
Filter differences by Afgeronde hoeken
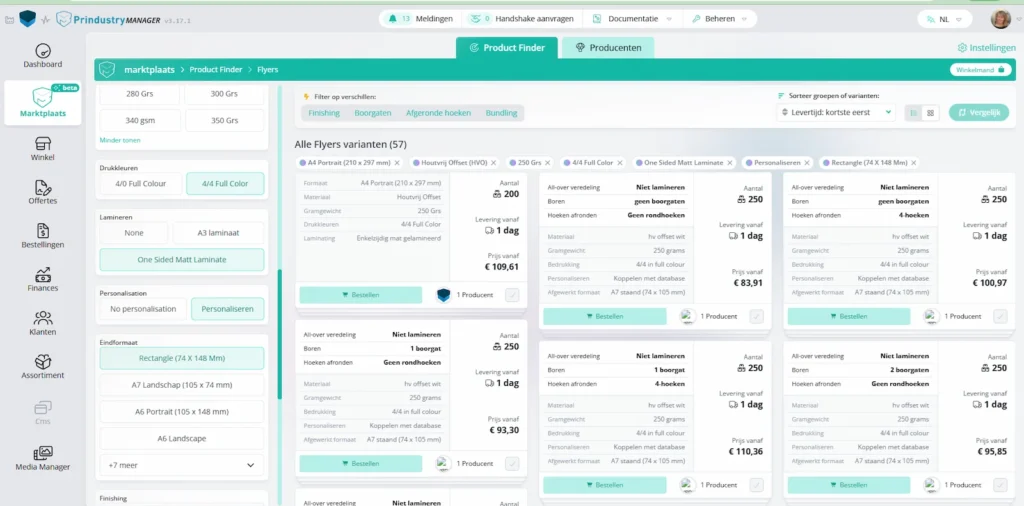tap(438, 113)
